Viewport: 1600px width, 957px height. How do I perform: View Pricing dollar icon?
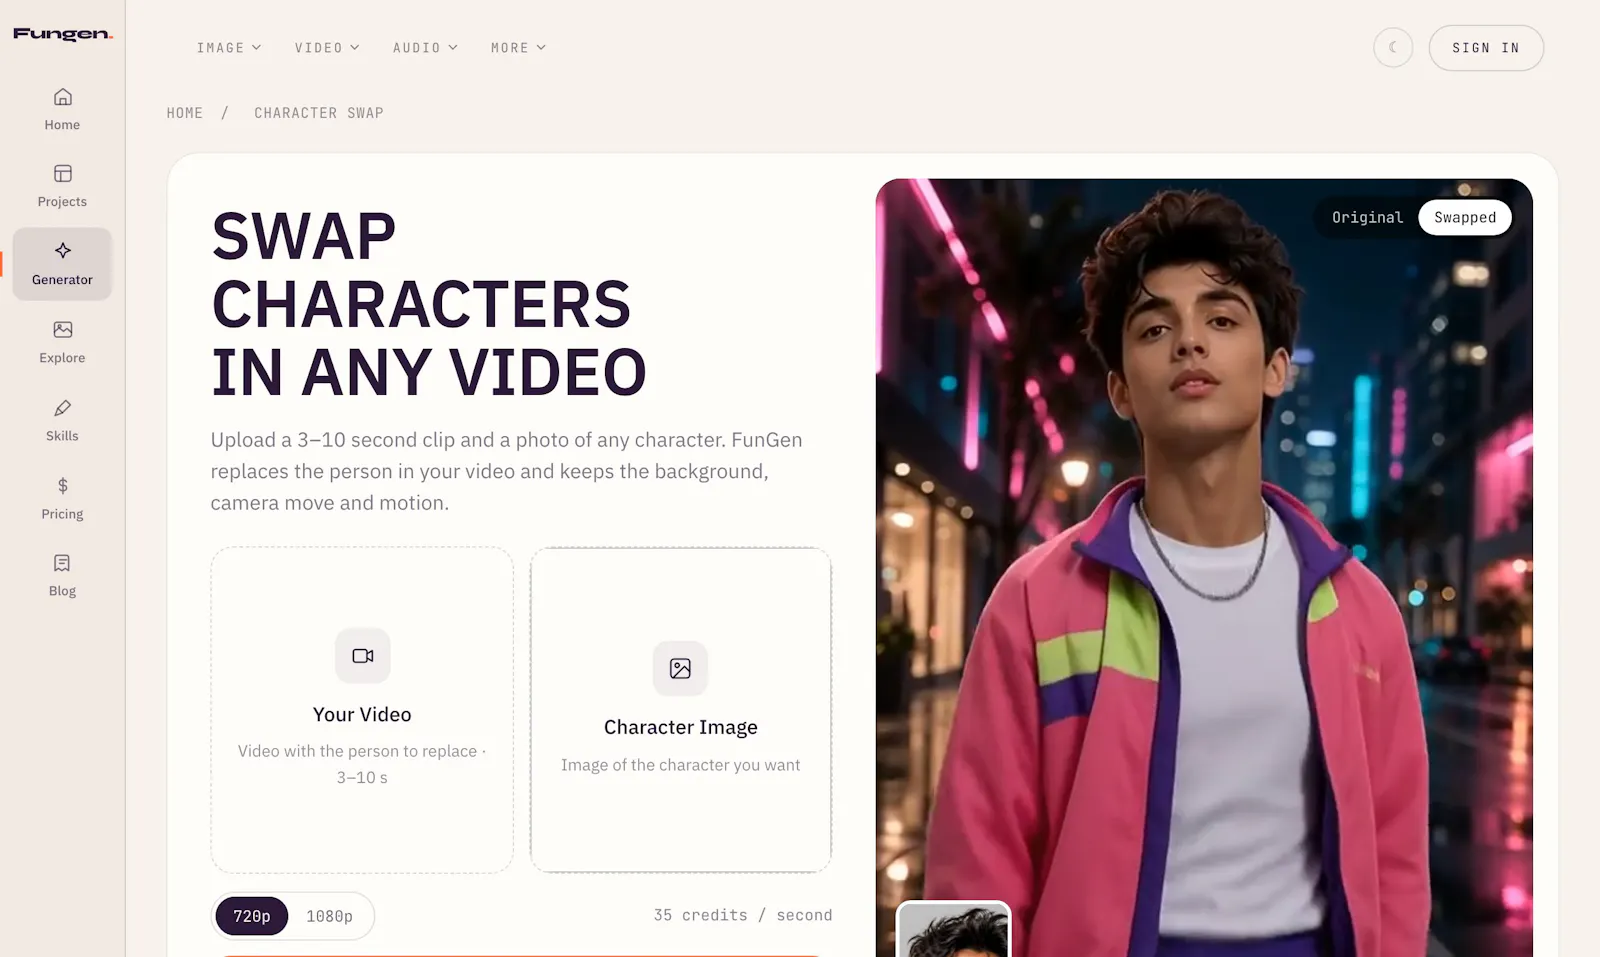click(x=62, y=486)
